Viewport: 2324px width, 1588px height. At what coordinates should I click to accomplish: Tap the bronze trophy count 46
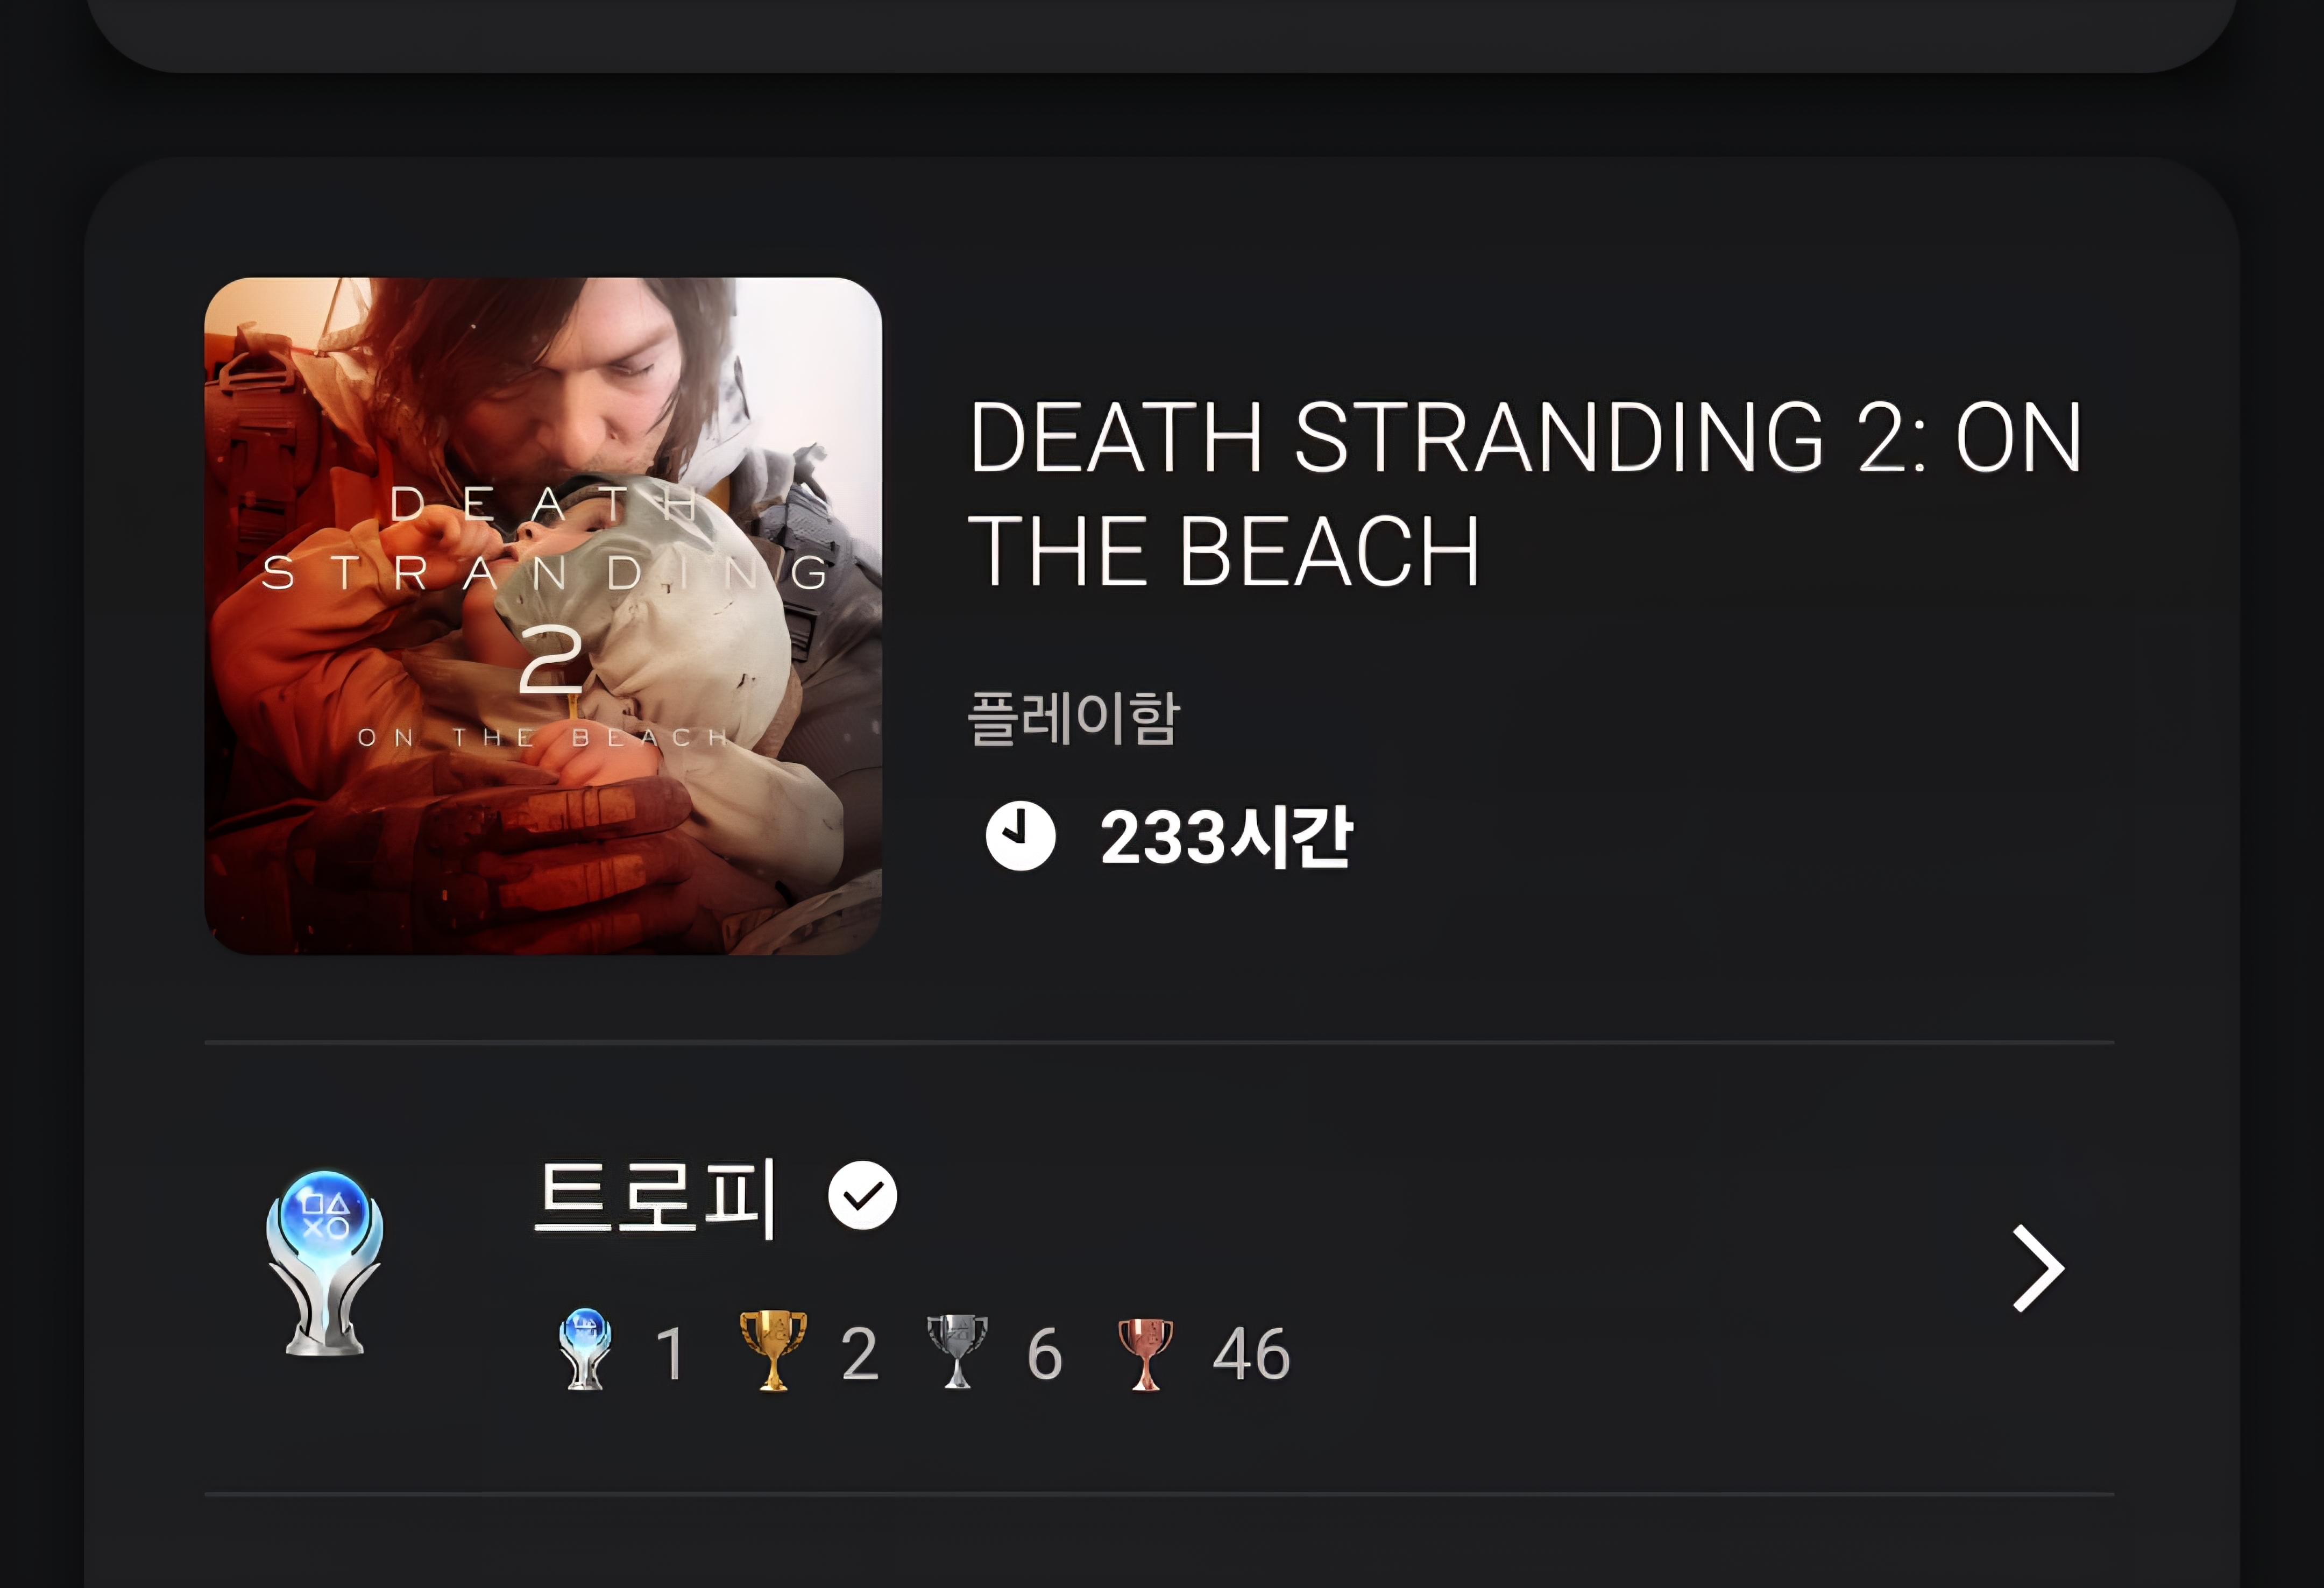tap(1251, 1354)
